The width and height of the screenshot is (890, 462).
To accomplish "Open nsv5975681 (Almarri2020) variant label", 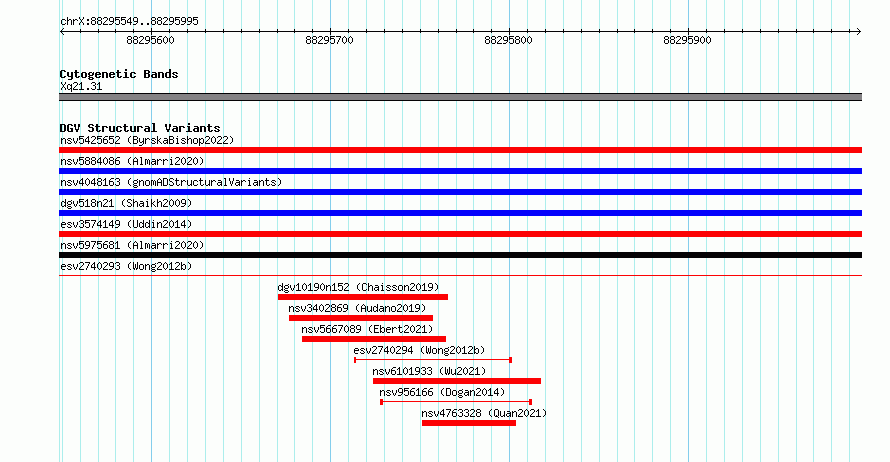I will [132, 245].
